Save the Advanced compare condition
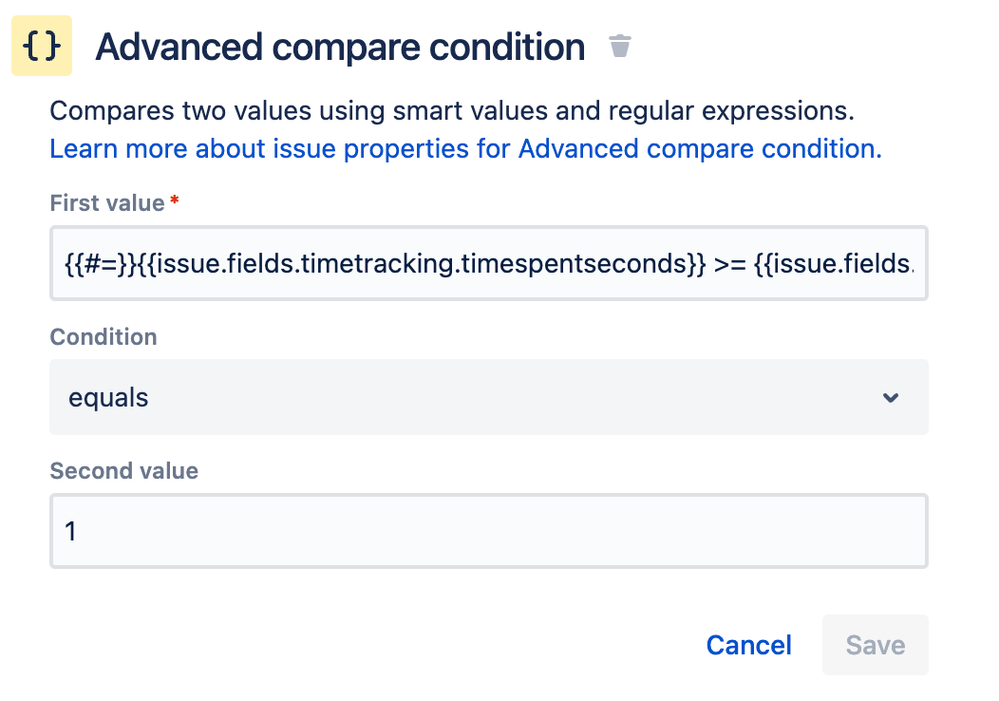 875,645
